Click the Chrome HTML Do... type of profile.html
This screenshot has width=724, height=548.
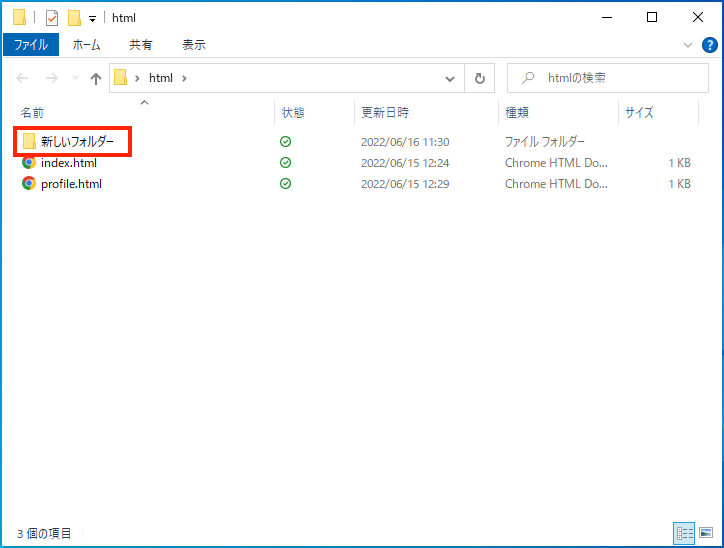(x=556, y=184)
